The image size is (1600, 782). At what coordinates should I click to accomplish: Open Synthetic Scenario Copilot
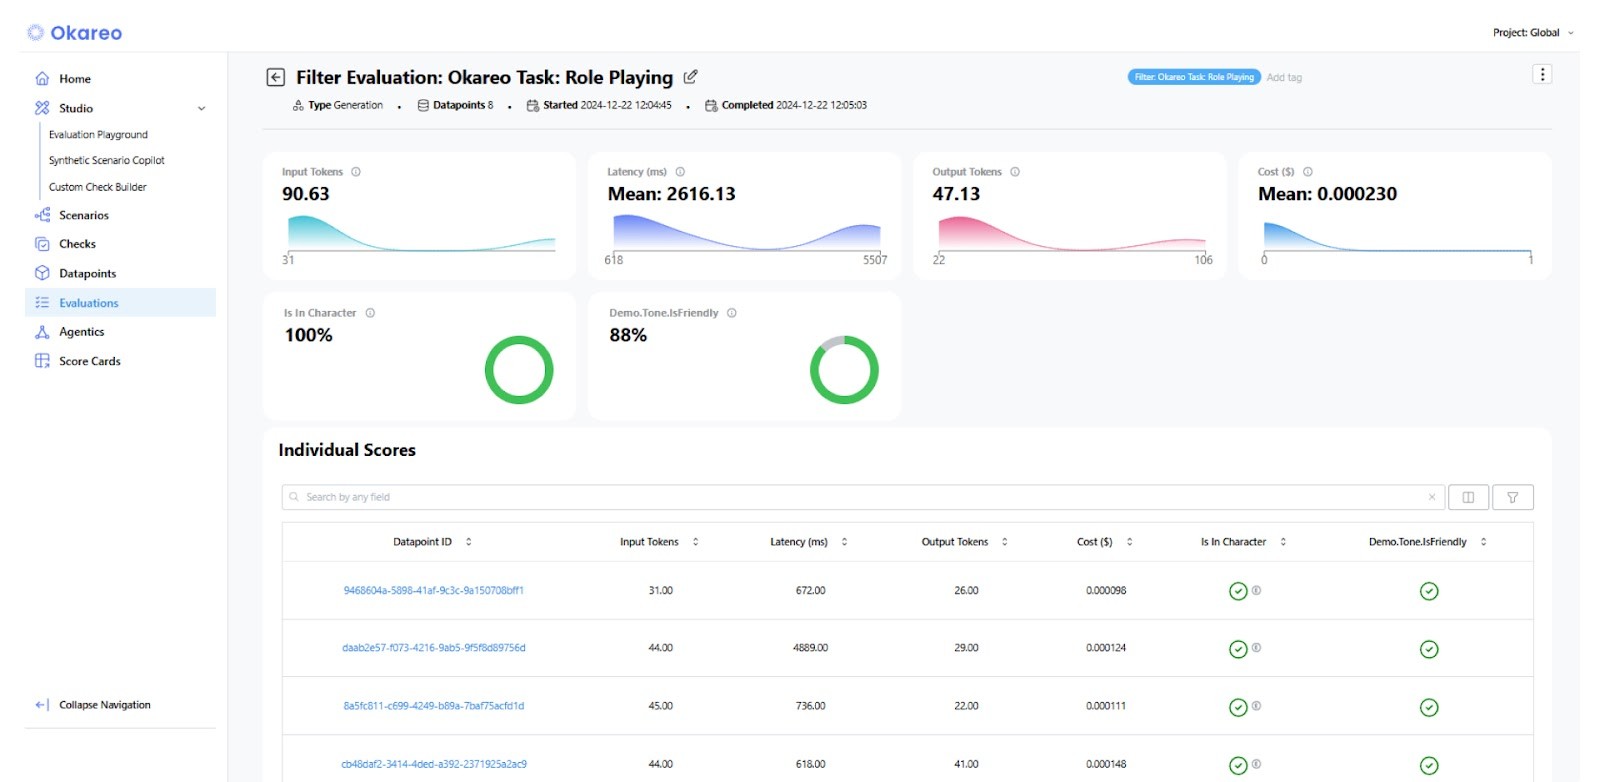coord(107,160)
